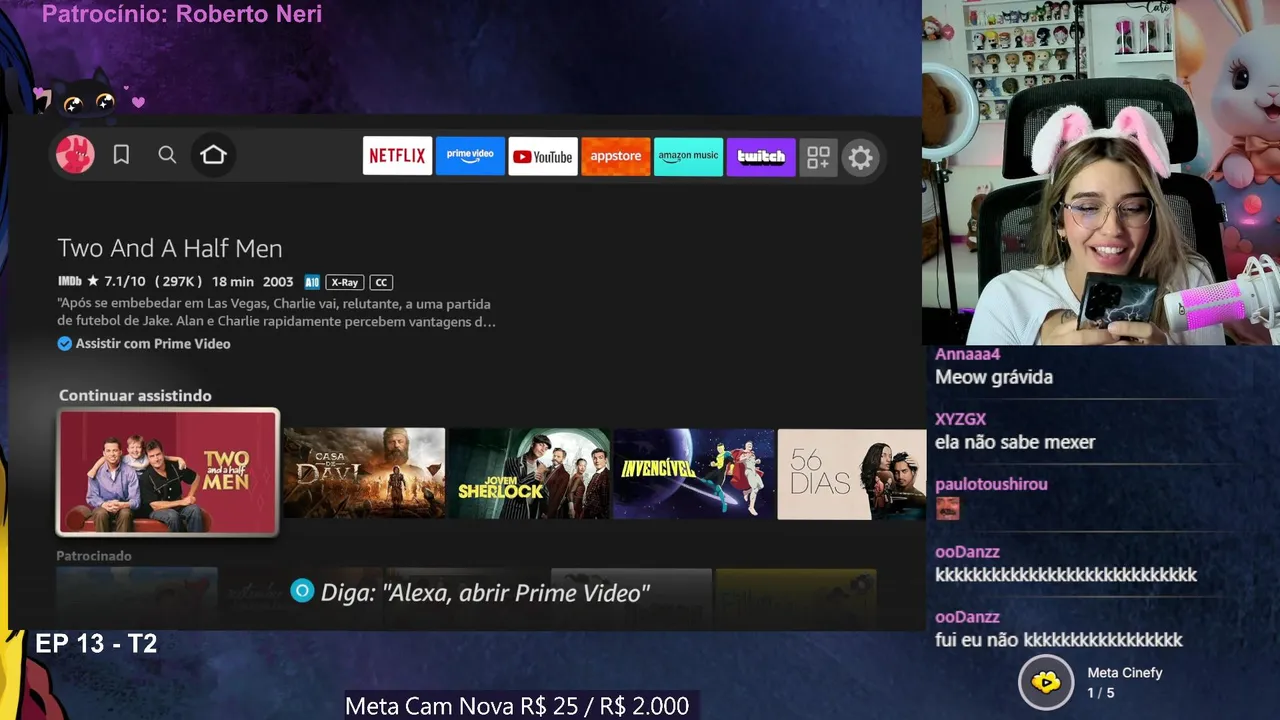Click the blue check Prime Video icon
The width and height of the screenshot is (1280, 720).
(x=65, y=343)
